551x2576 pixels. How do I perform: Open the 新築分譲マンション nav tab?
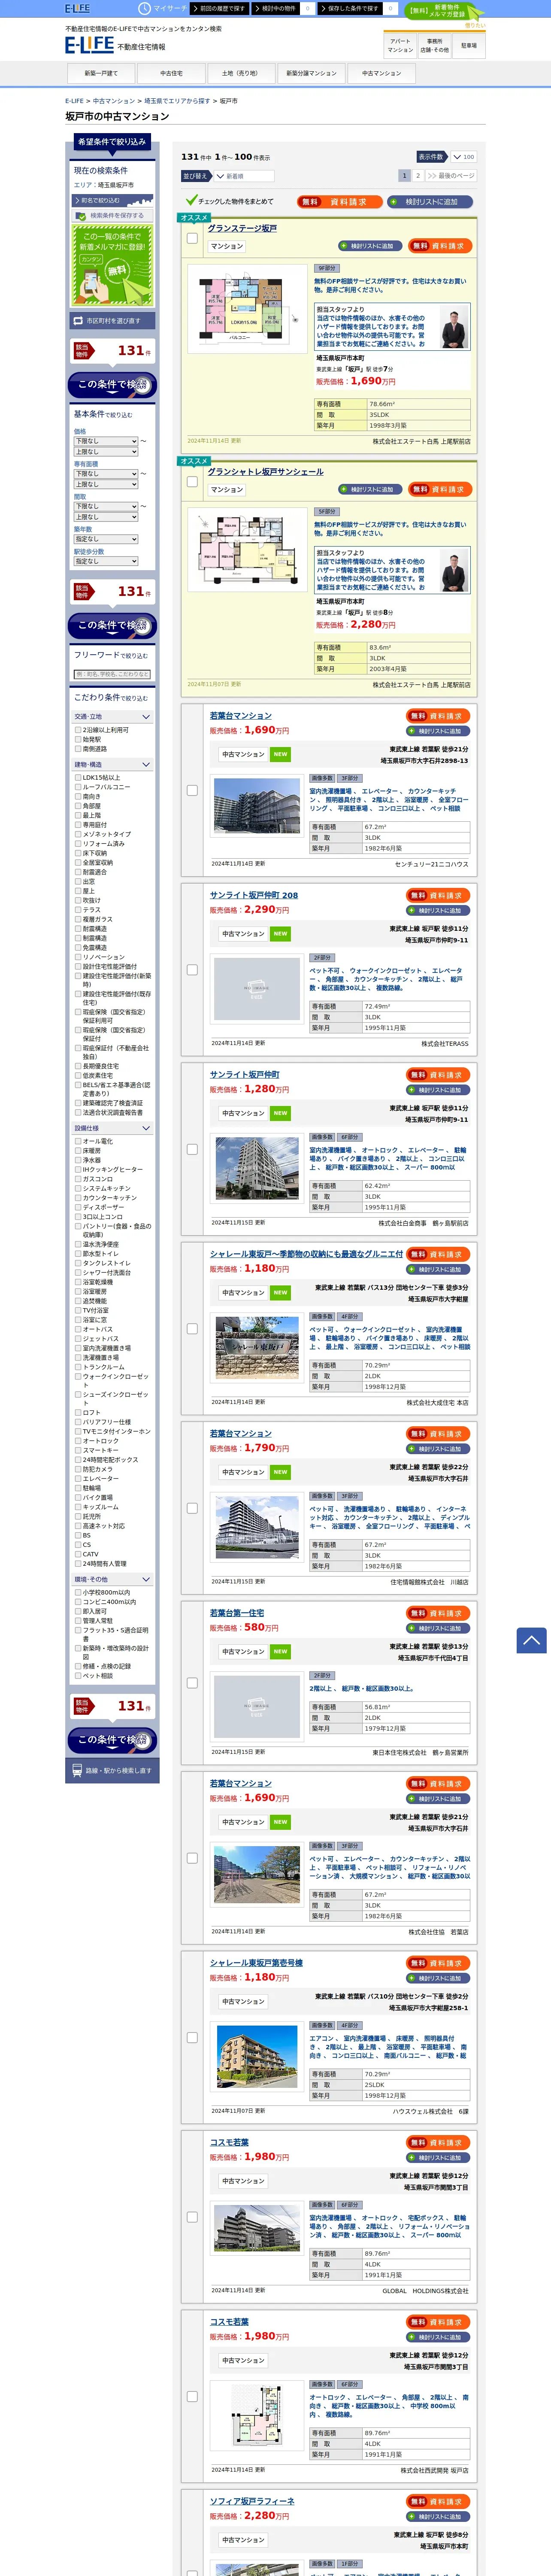pyautogui.click(x=311, y=73)
